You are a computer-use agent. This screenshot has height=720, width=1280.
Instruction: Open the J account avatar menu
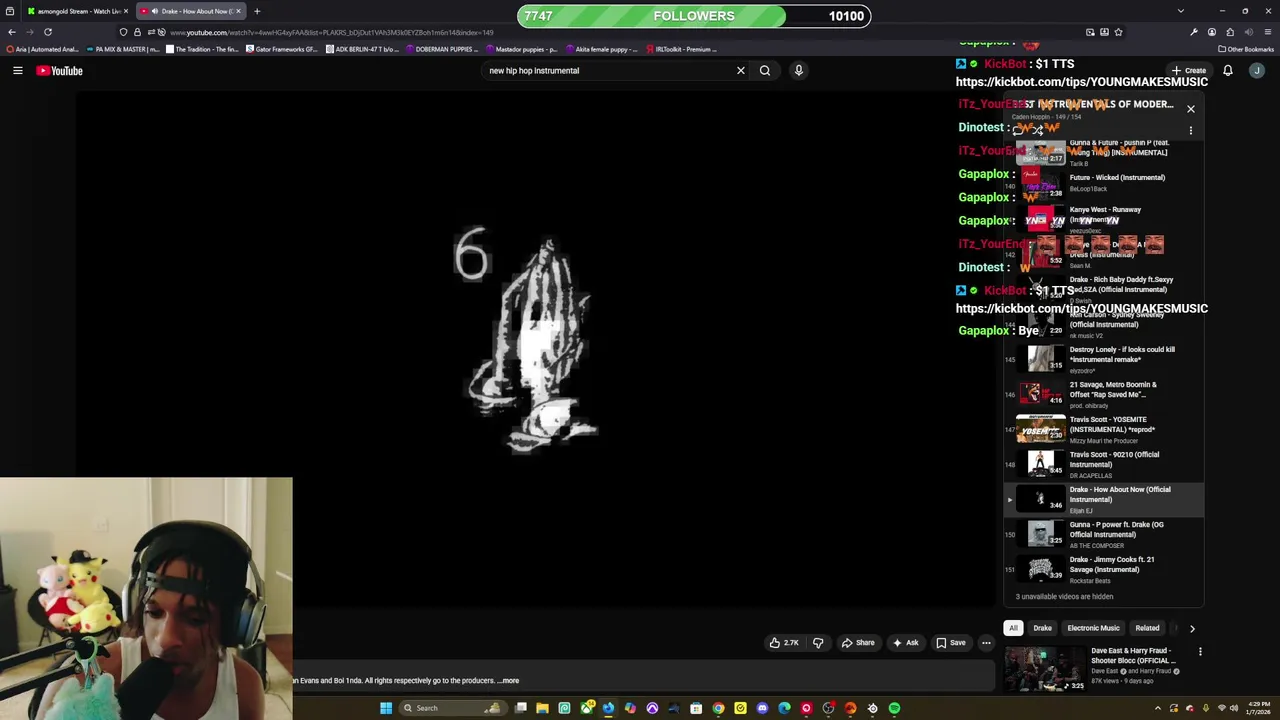(x=1257, y=71)
